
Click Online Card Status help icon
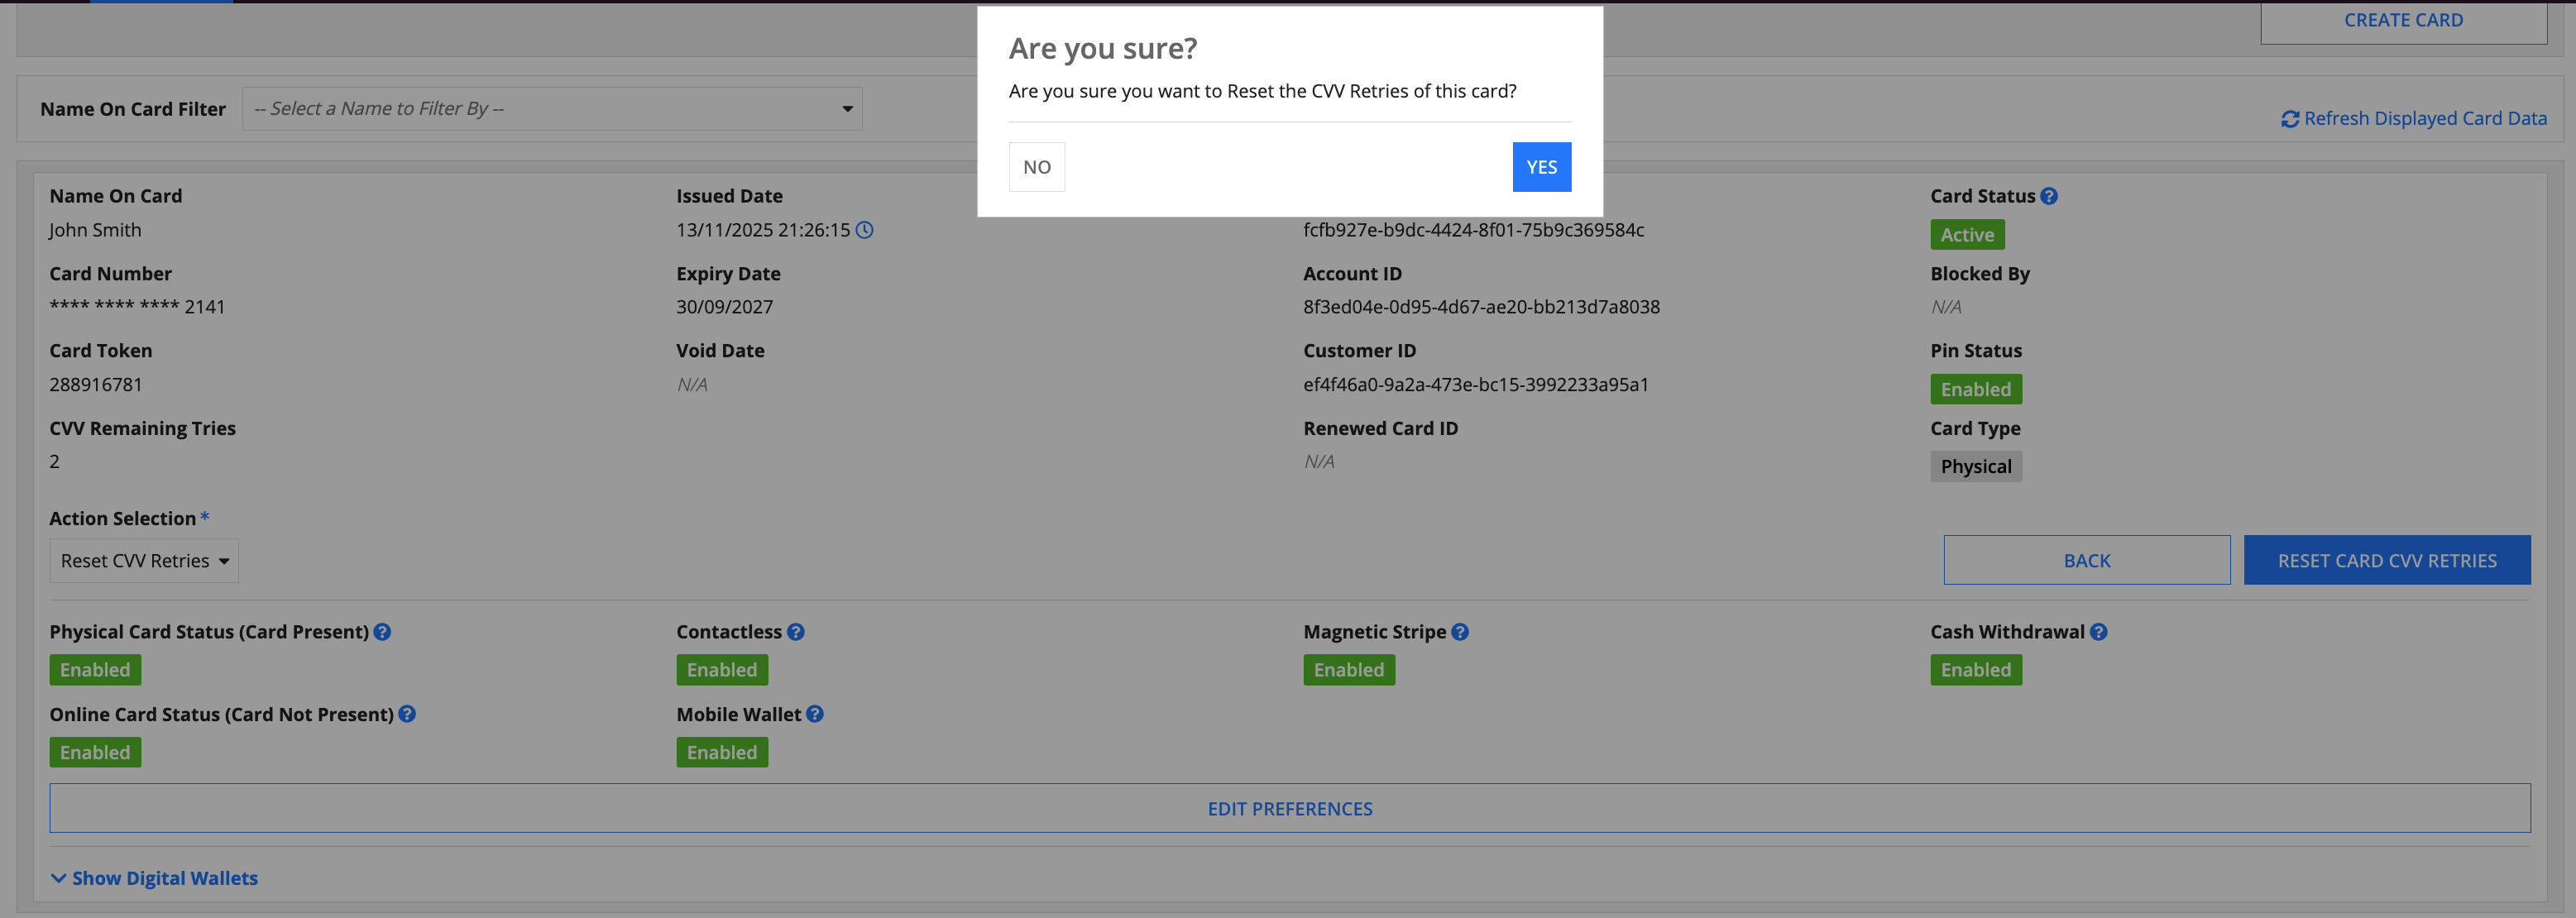(407, 714)
